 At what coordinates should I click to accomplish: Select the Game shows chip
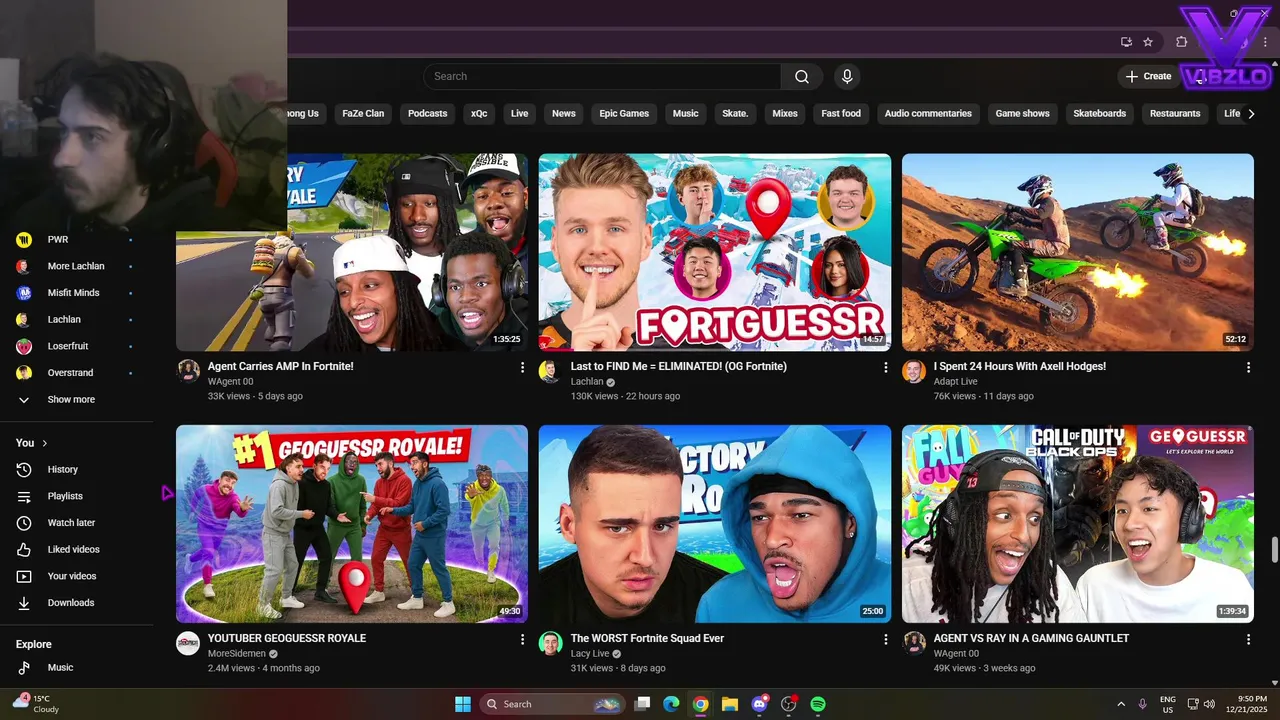[x=1022, y=113]
